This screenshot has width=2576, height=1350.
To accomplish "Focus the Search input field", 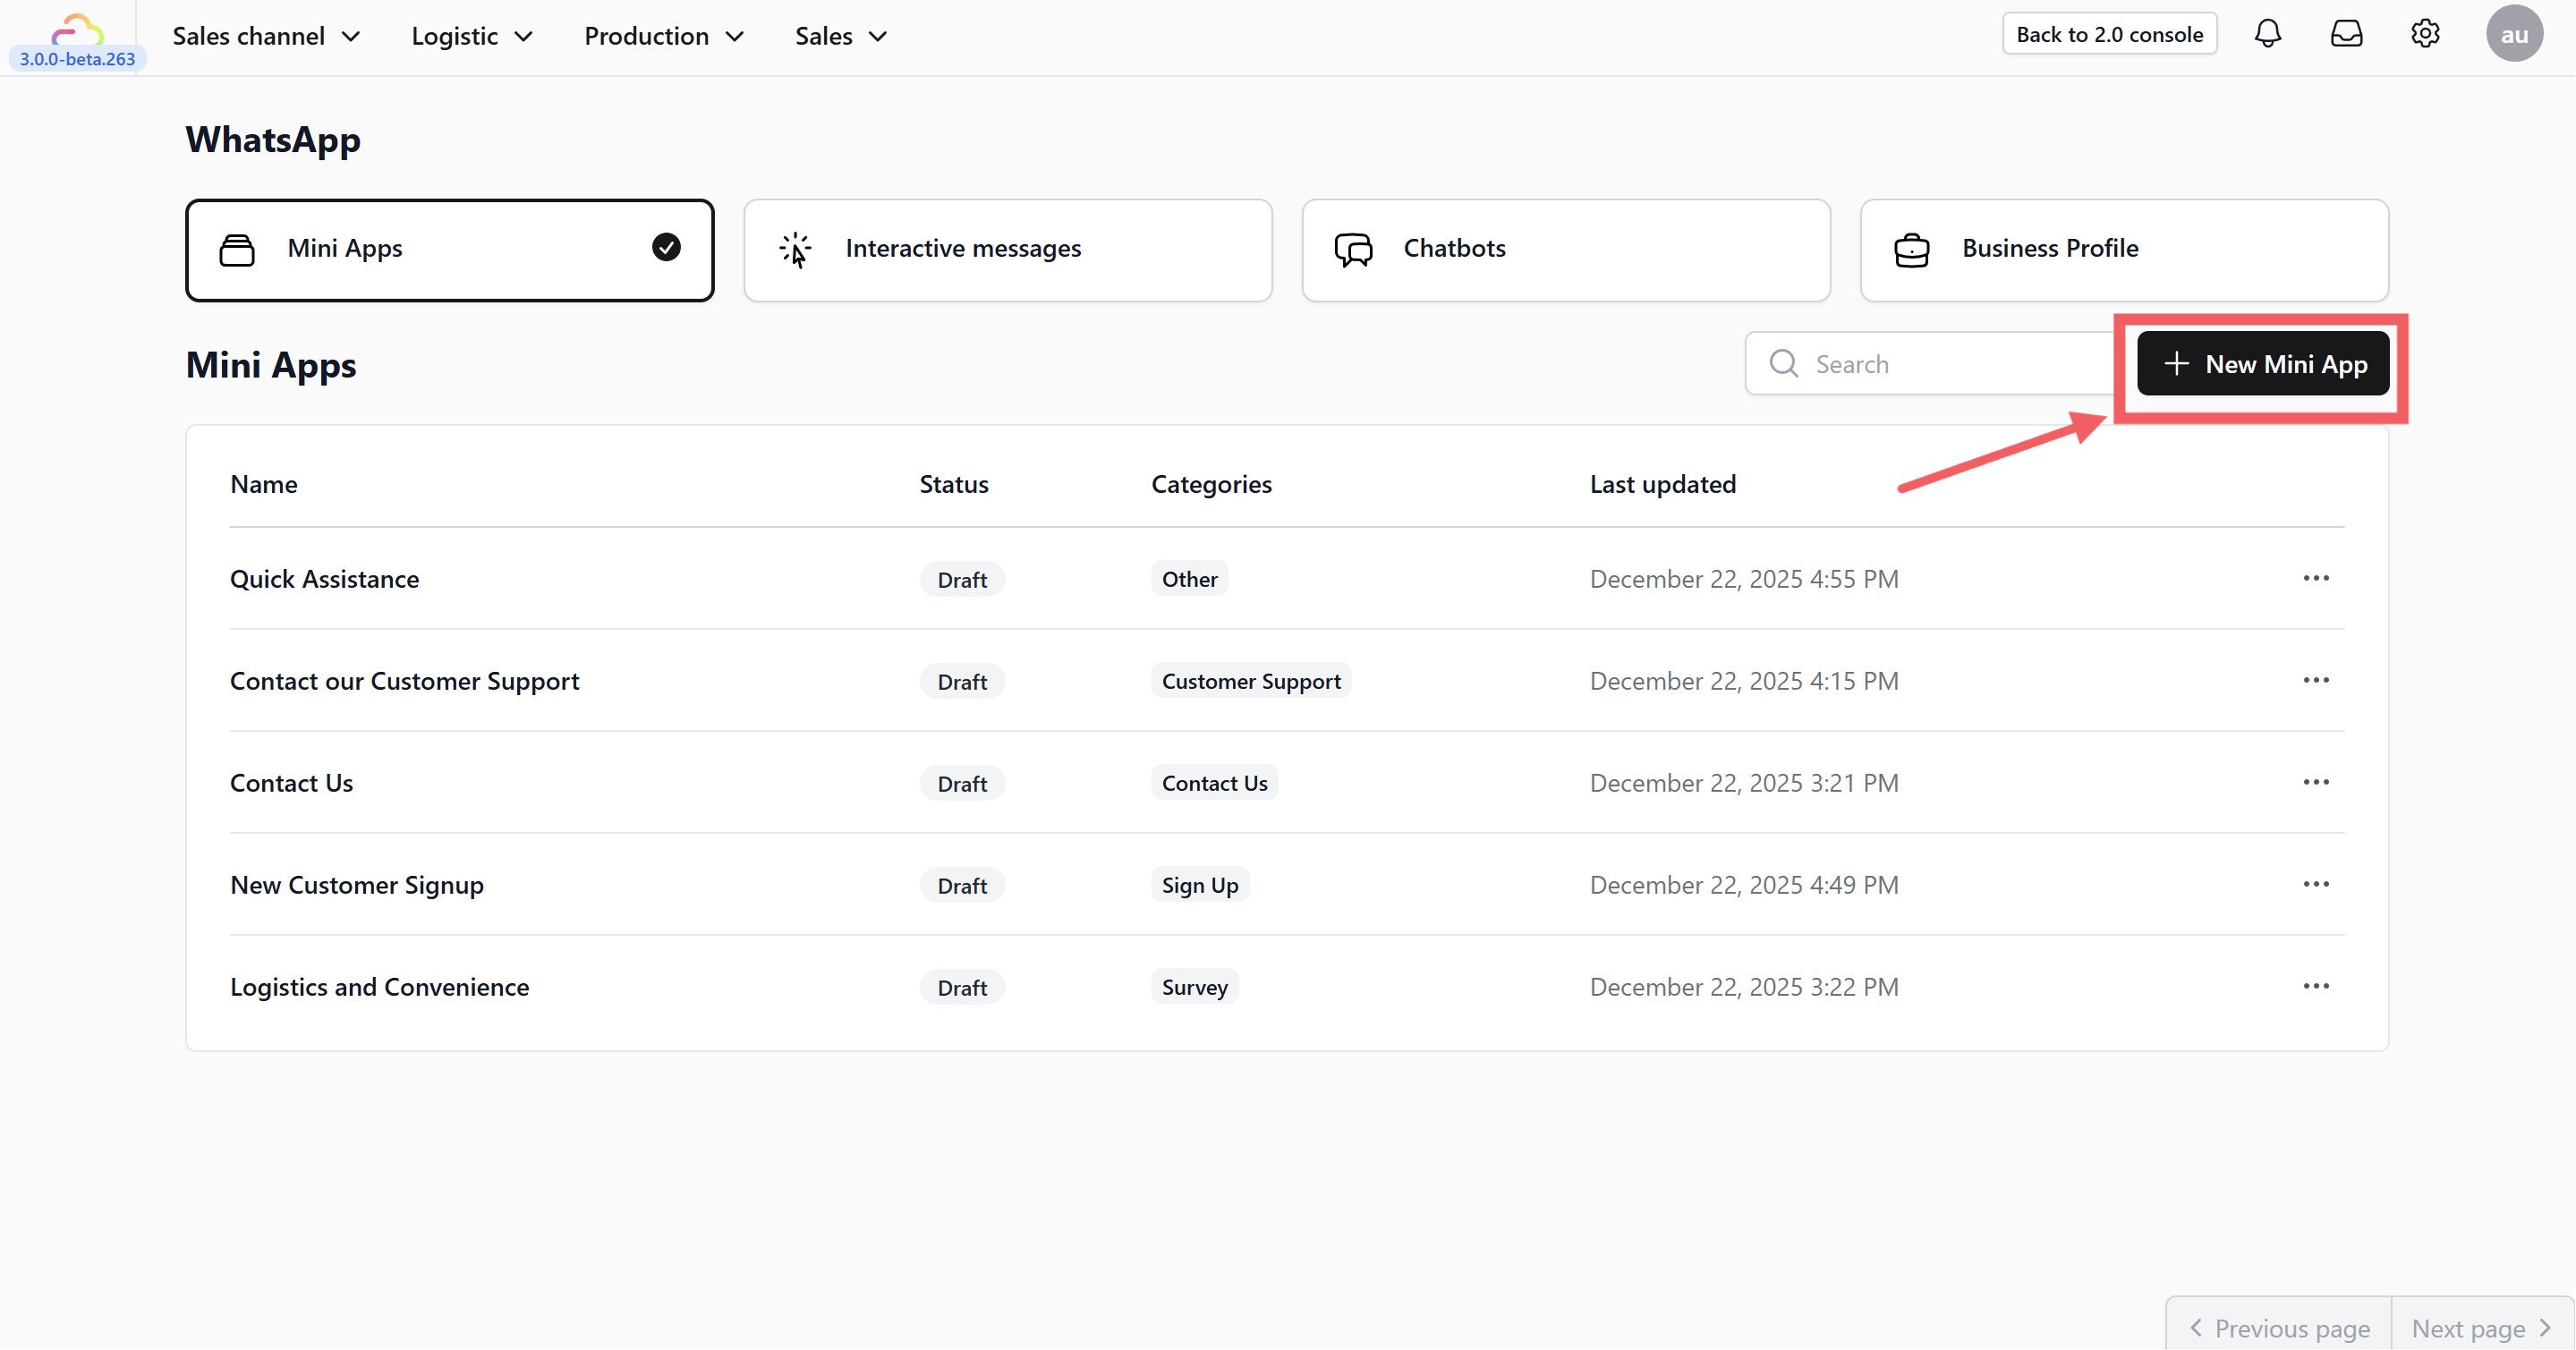I will (1930, 364).
